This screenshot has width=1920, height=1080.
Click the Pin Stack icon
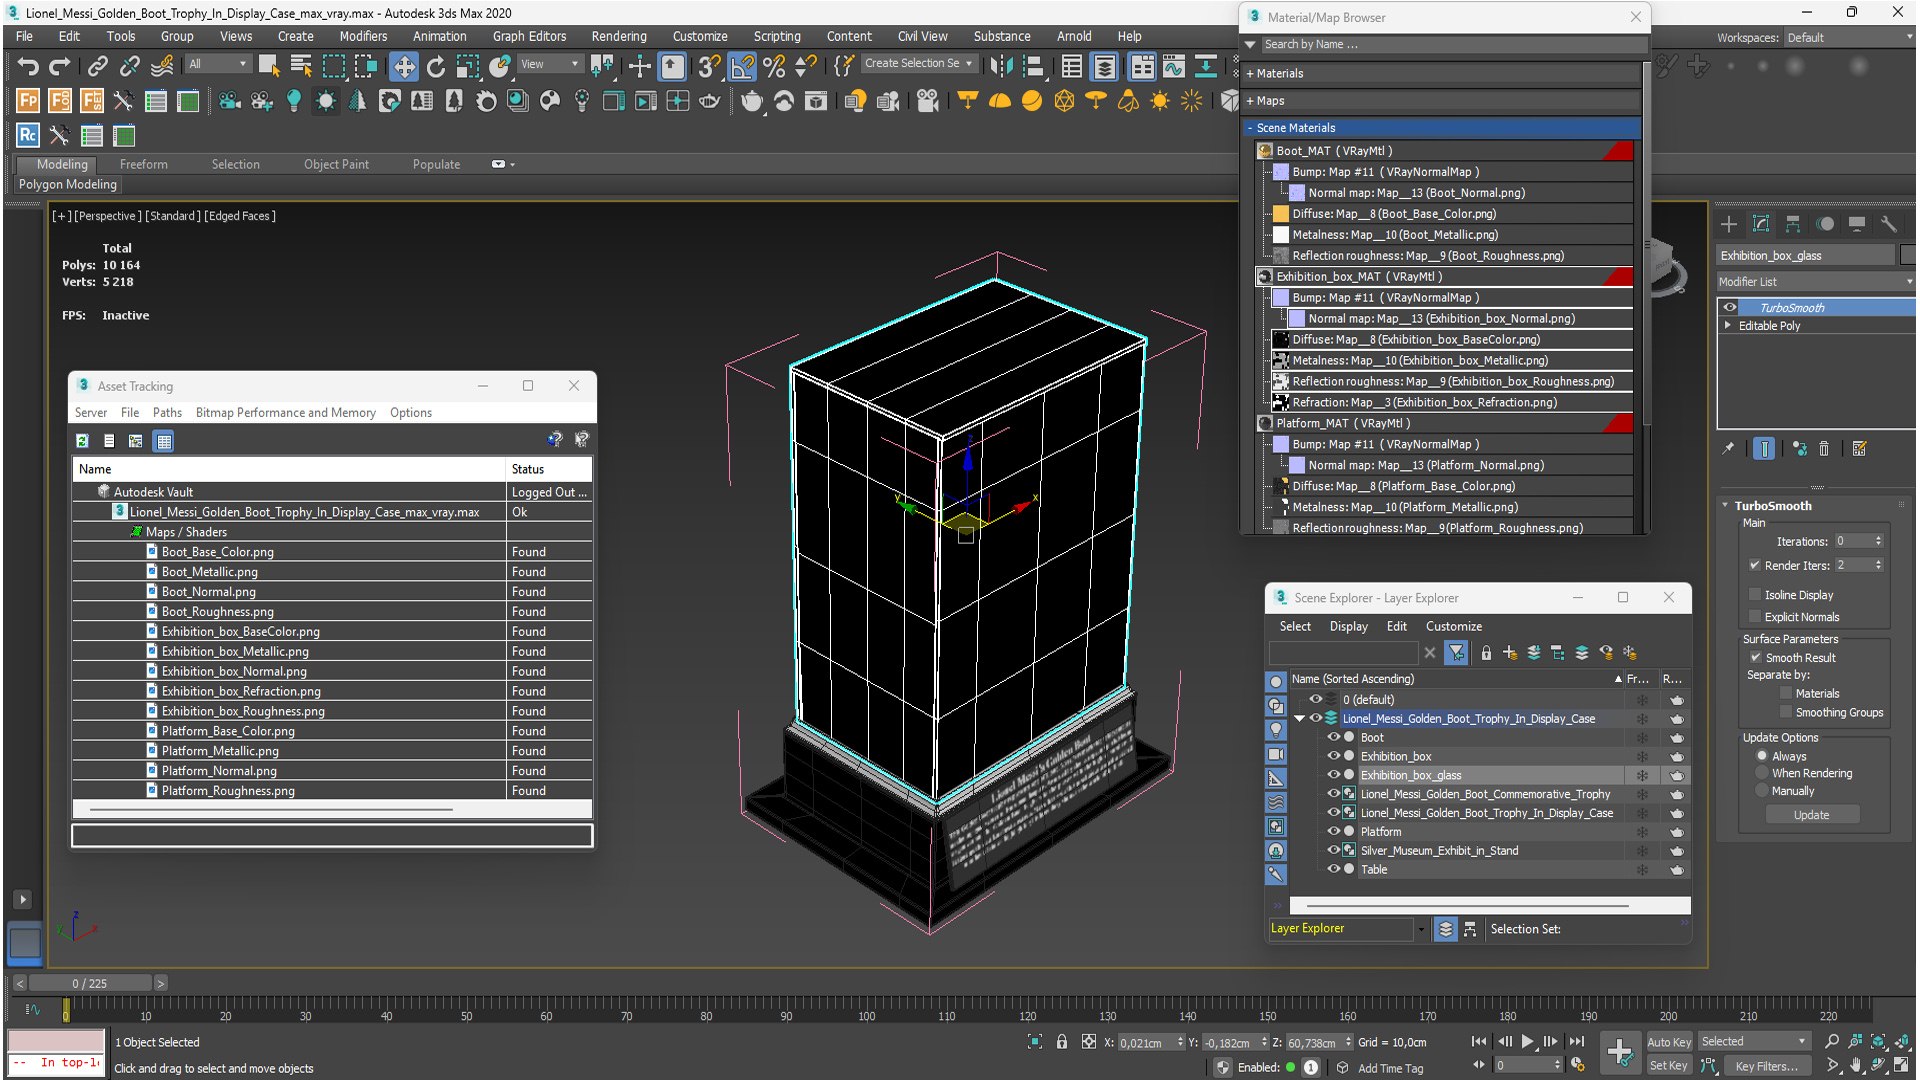(1729, 449)
